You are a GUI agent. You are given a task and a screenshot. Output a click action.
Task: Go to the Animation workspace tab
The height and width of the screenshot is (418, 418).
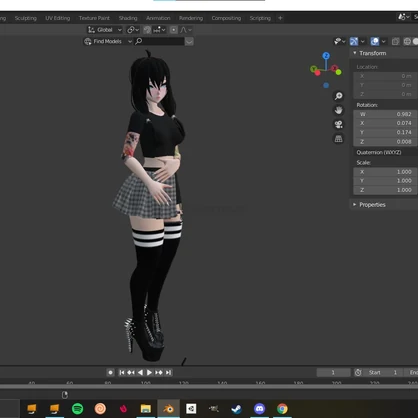(x=158, y=18)
